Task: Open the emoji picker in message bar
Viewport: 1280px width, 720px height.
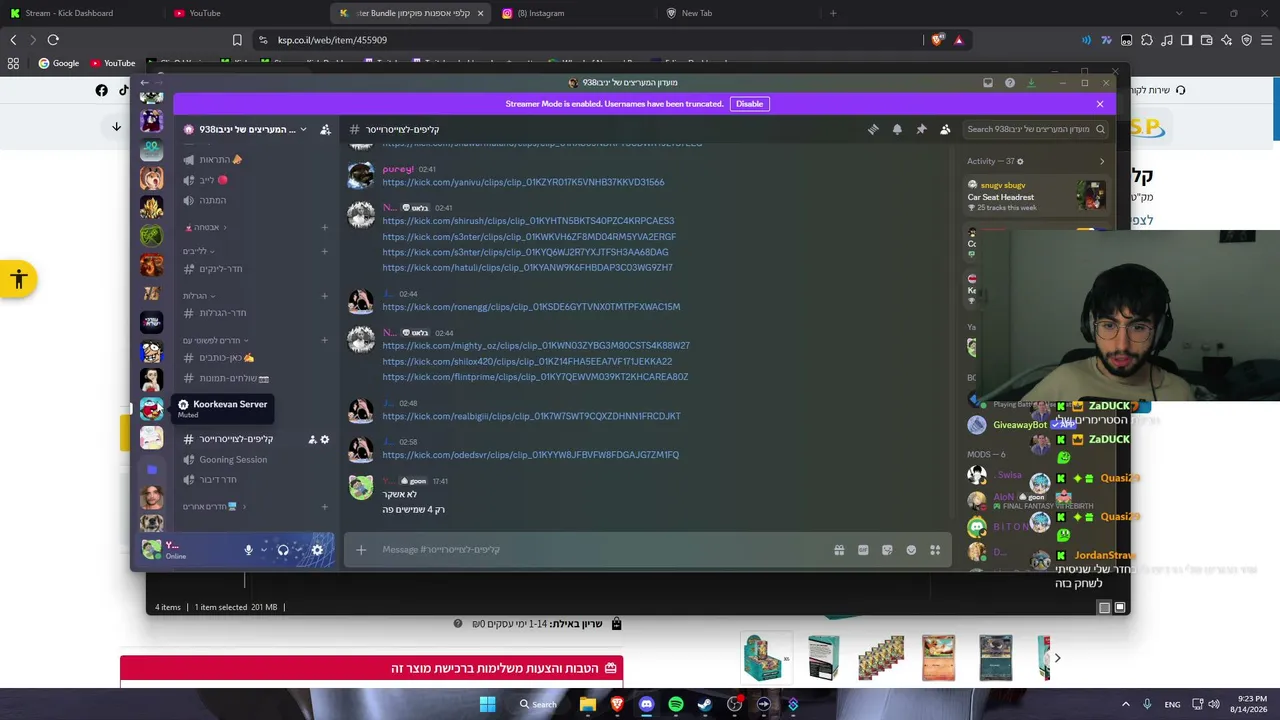Action: (x=911, y=550)
